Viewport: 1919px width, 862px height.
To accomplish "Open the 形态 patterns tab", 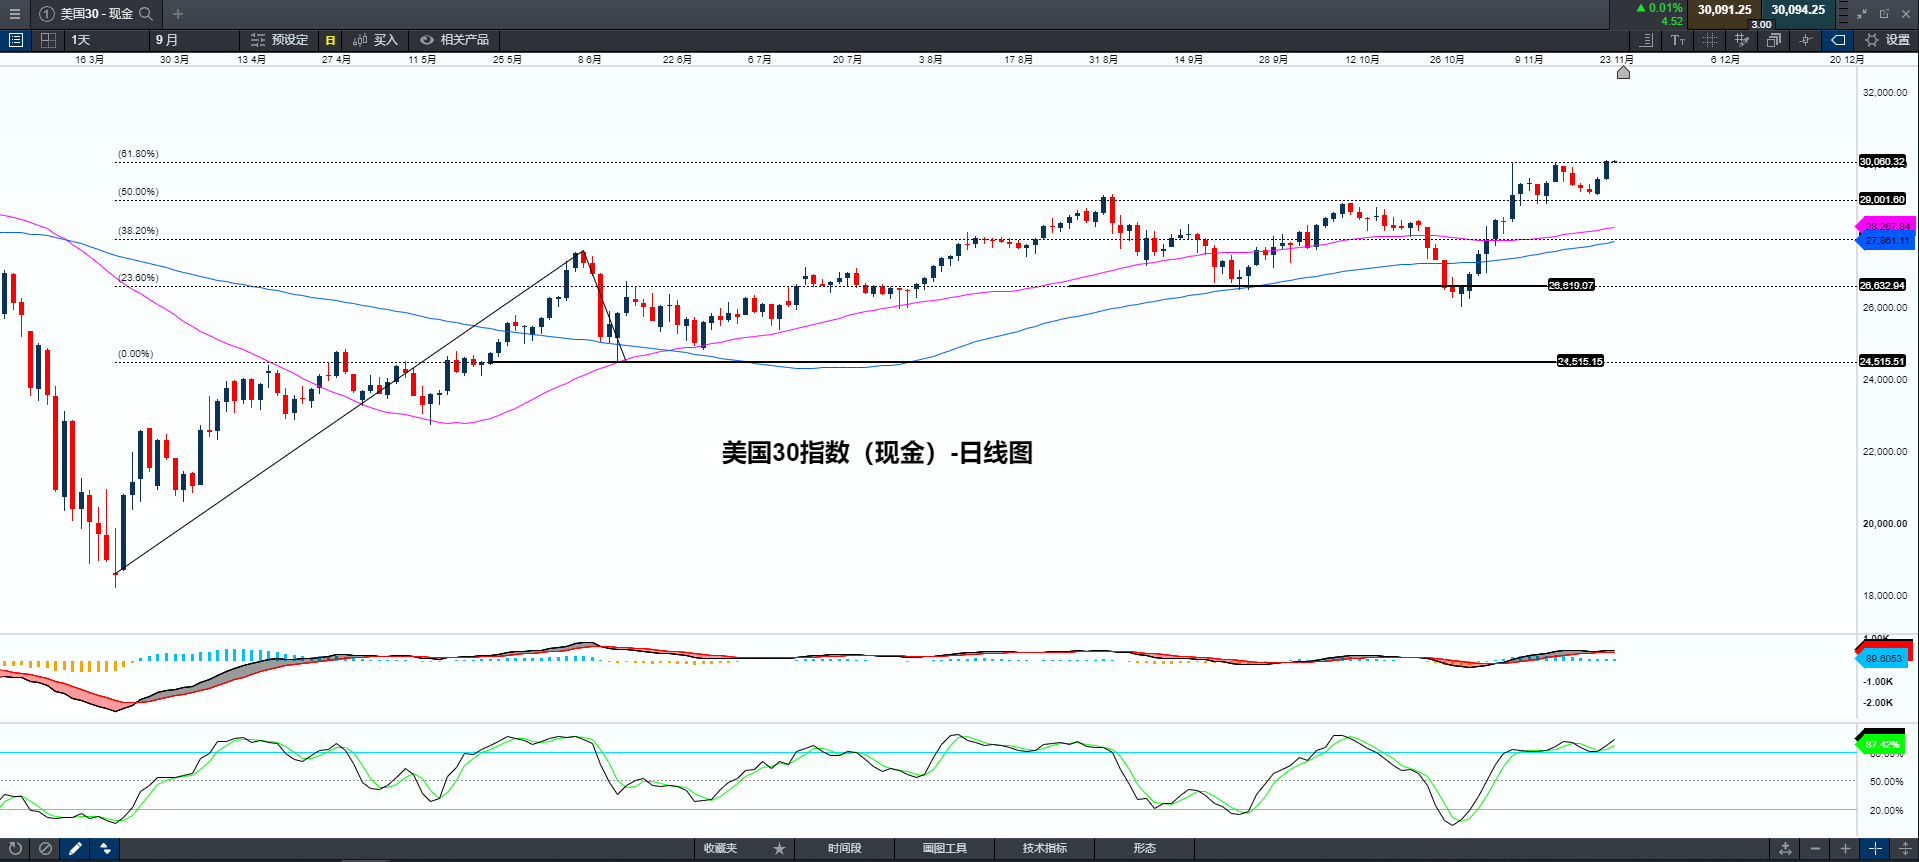I will point(1144,849).
